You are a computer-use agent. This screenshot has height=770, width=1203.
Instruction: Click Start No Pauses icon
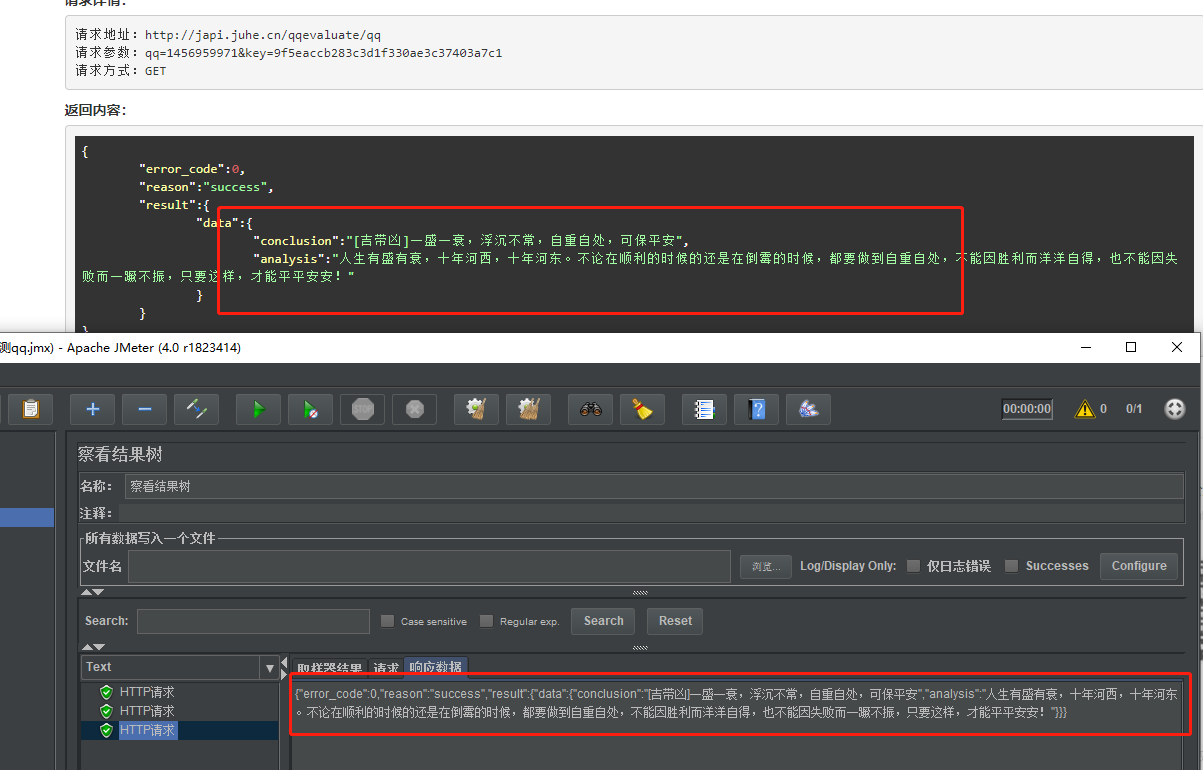coord(311,409)
